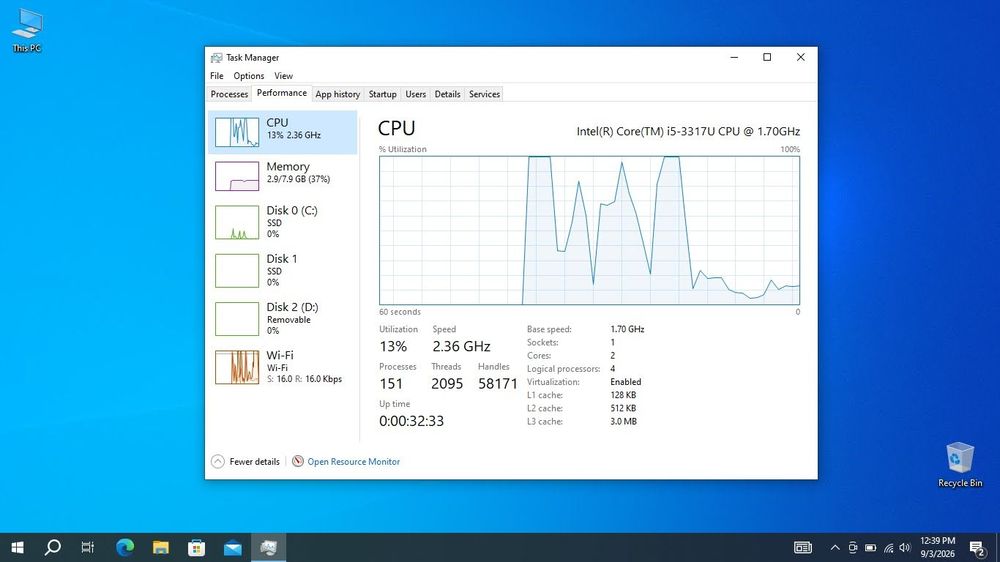Go to the Startup tab
1000x562 pixels.
click(383, 94)
